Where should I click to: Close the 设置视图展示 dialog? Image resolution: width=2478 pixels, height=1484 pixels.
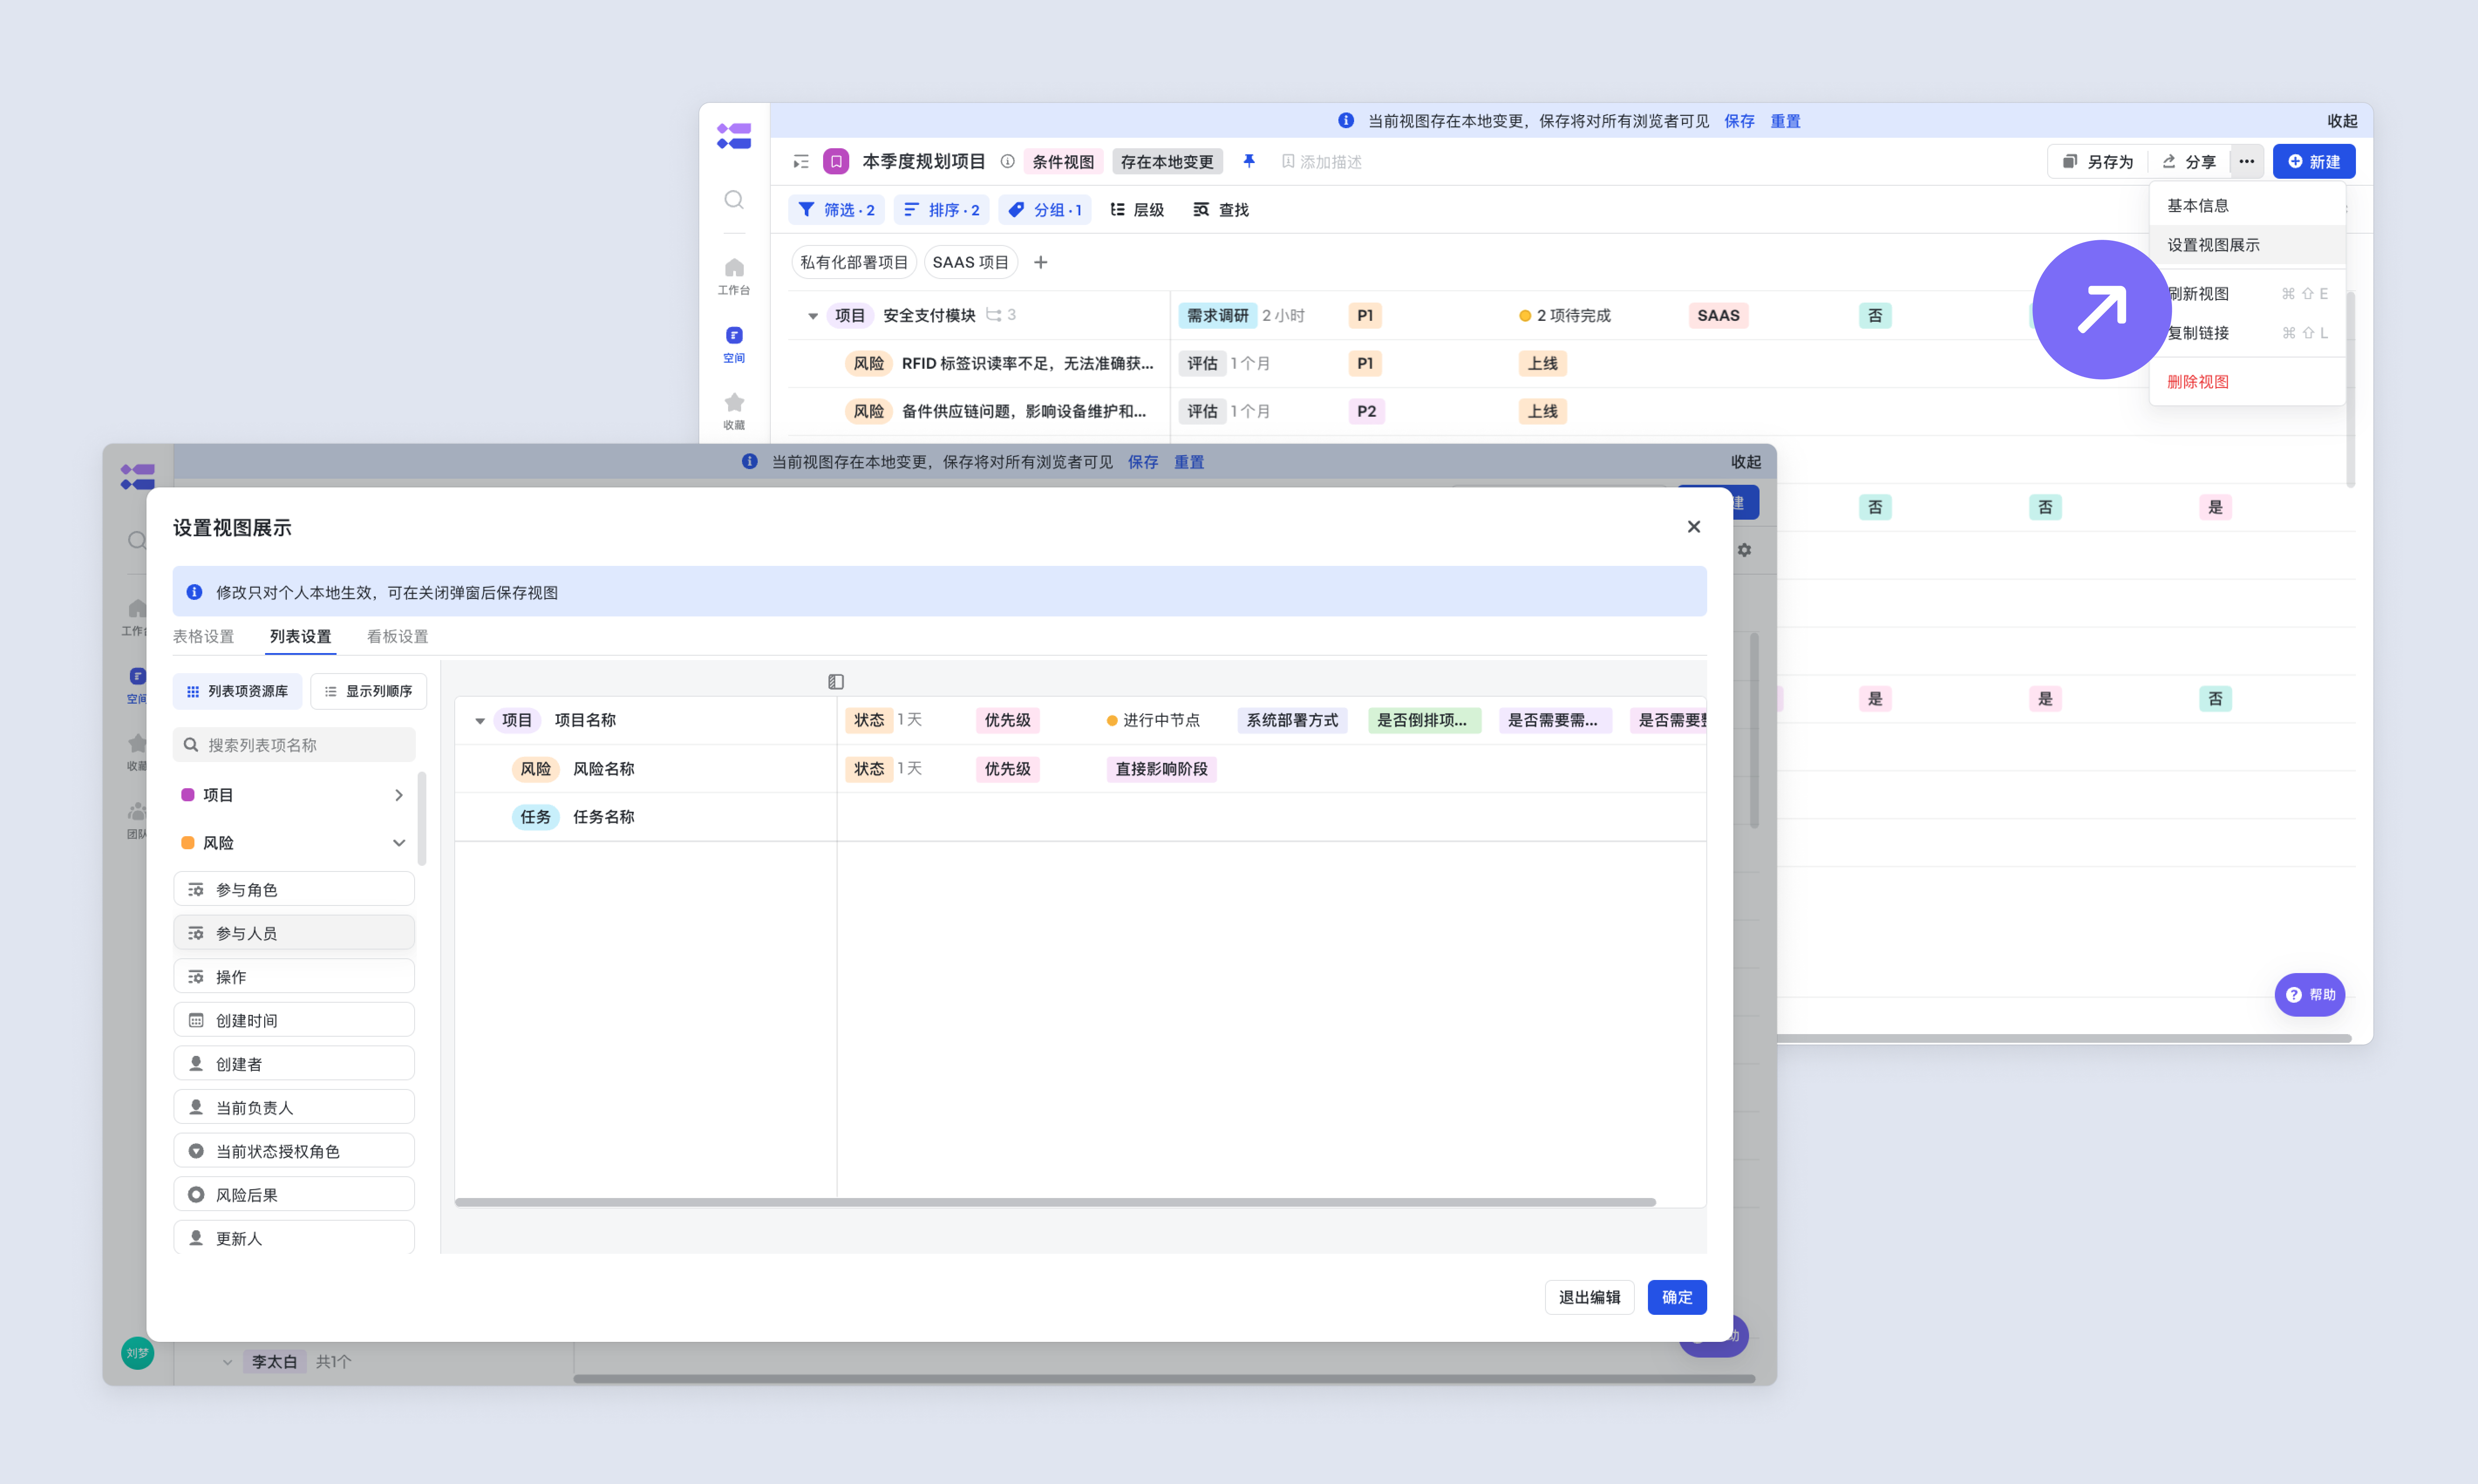coord(1694,527)
